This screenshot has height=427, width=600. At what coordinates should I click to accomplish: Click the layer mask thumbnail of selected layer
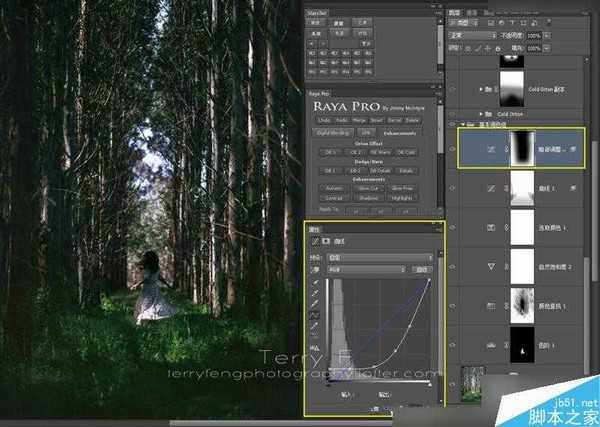click(522, 149)
